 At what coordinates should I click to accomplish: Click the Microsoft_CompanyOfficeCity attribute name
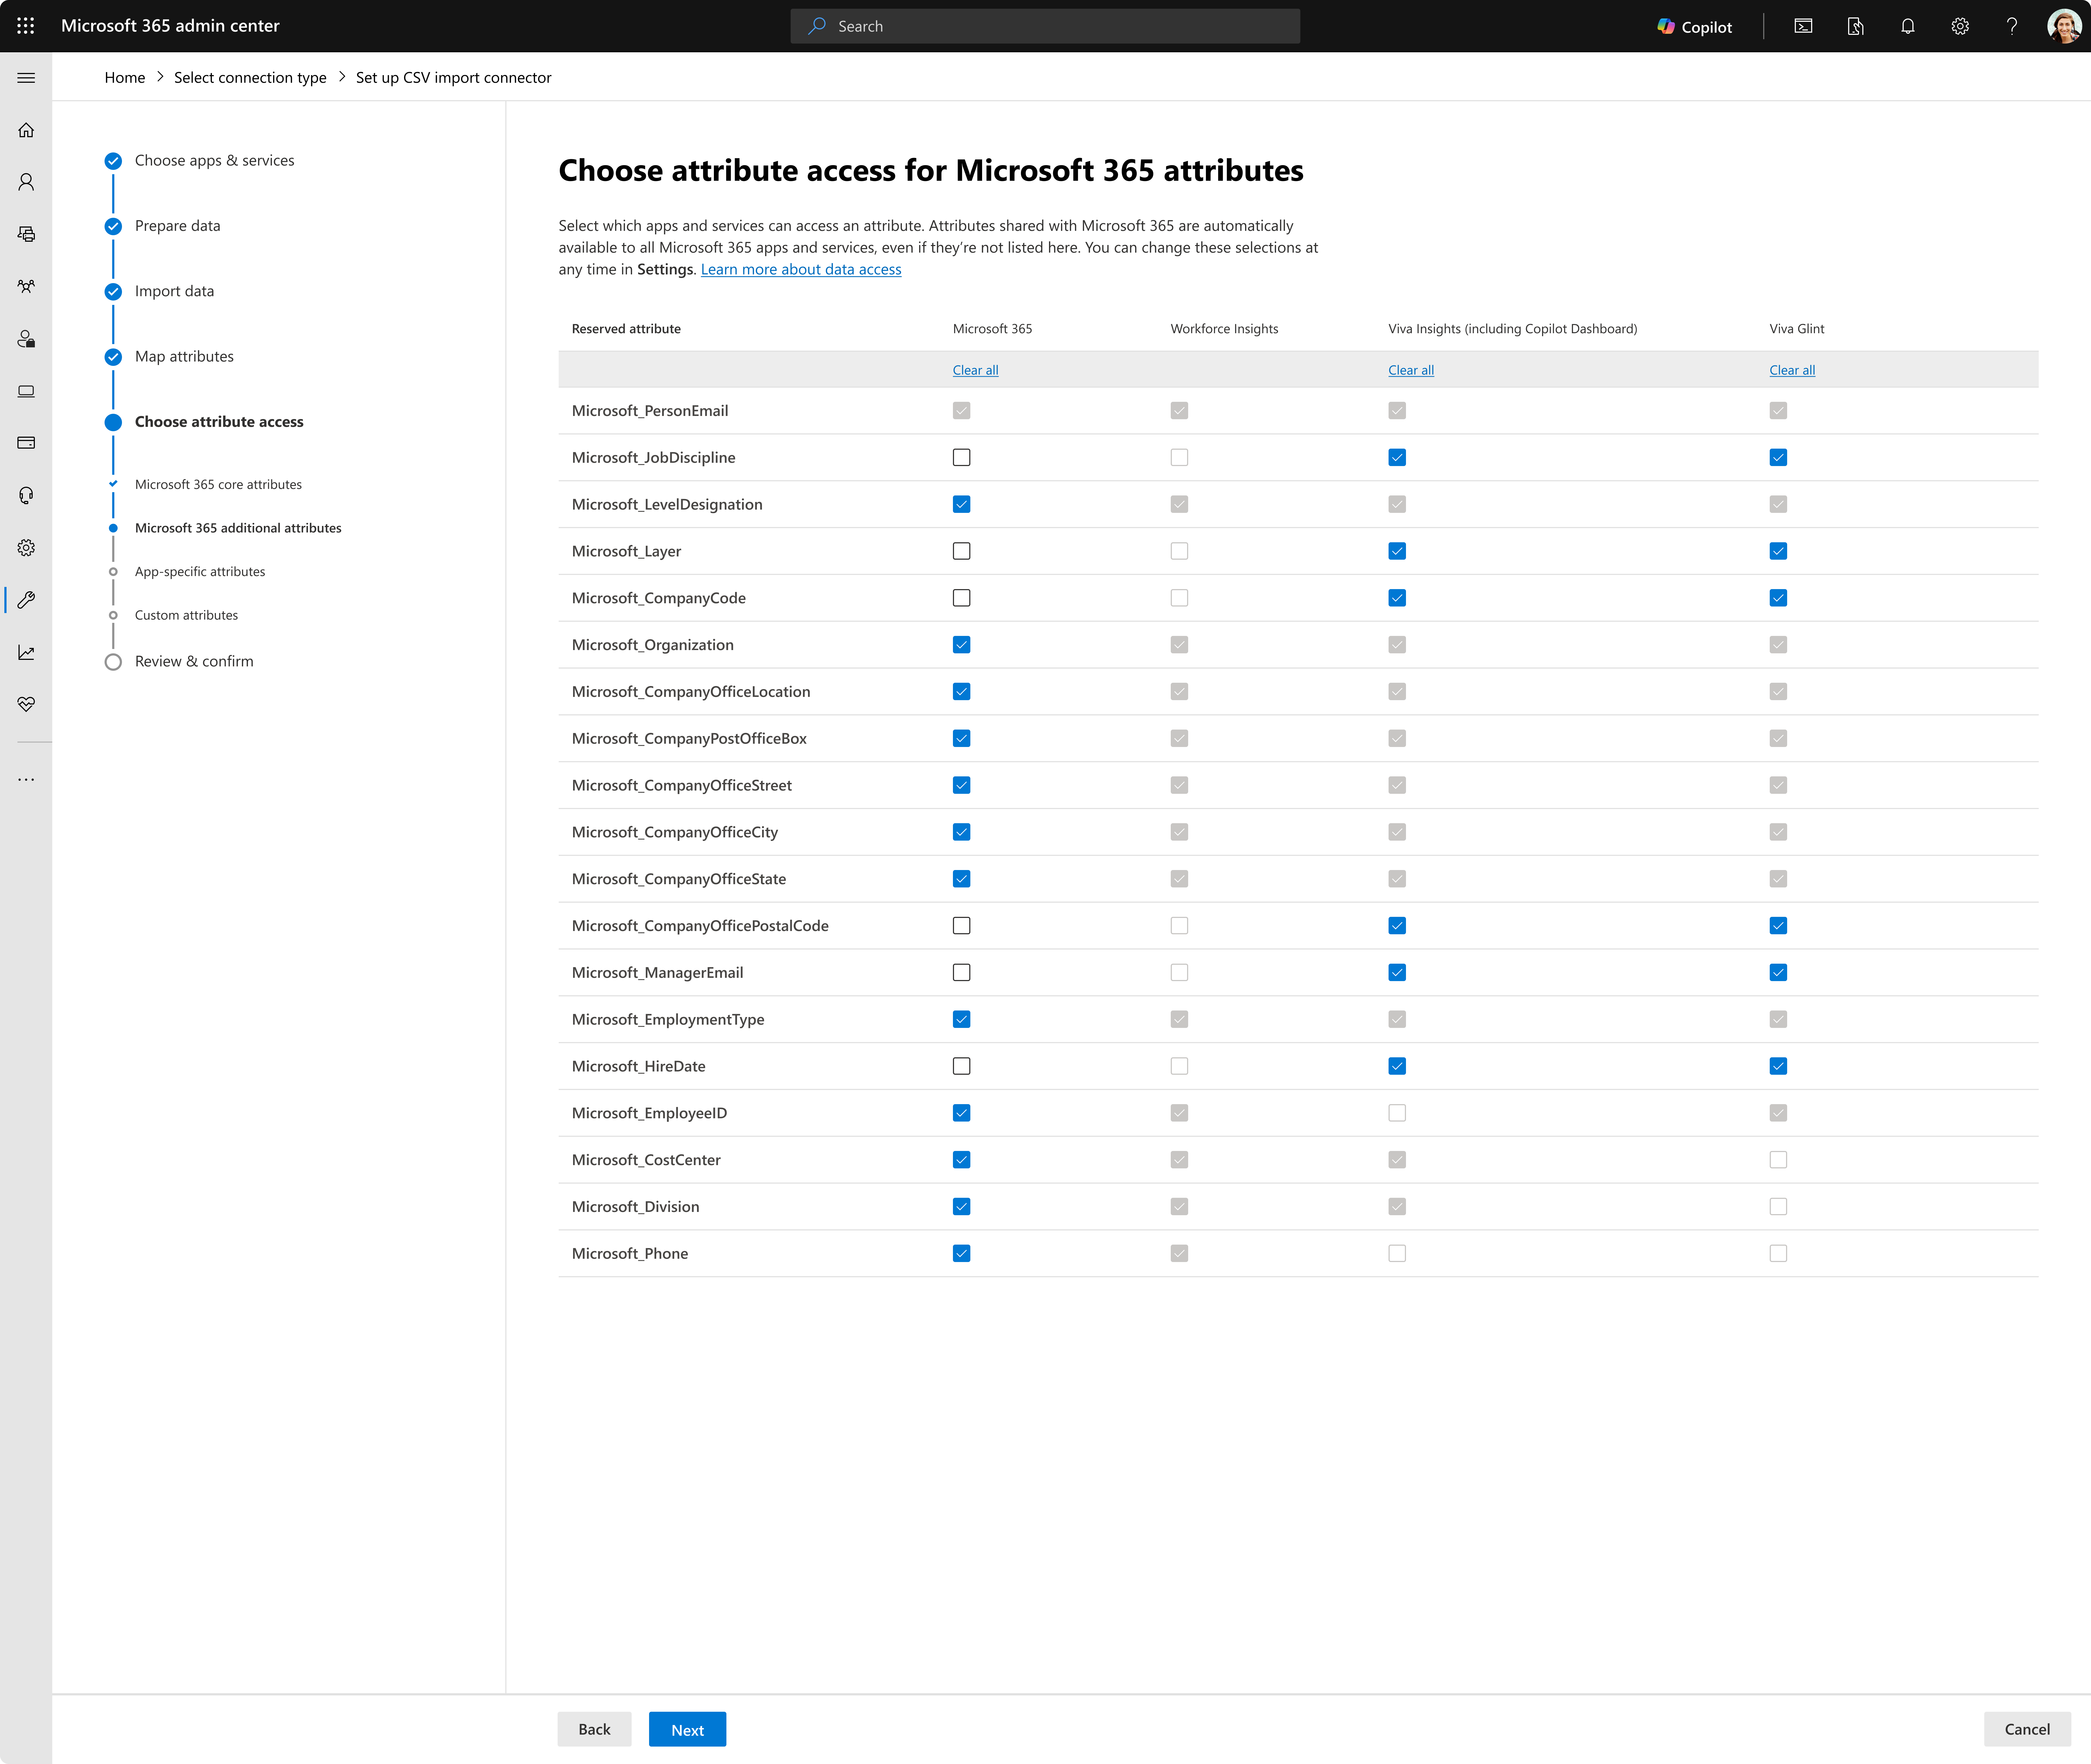click(x=675, y=832)
